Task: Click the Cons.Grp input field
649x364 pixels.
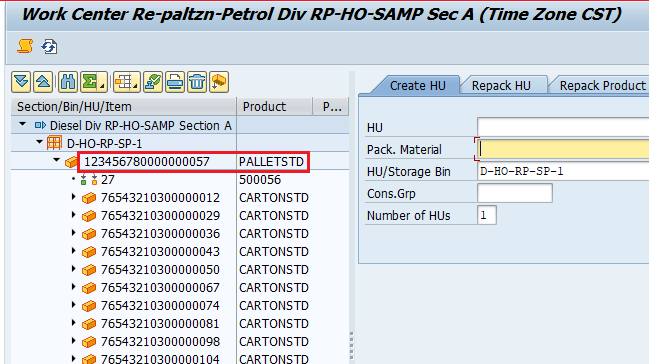Action: (514, 193)
